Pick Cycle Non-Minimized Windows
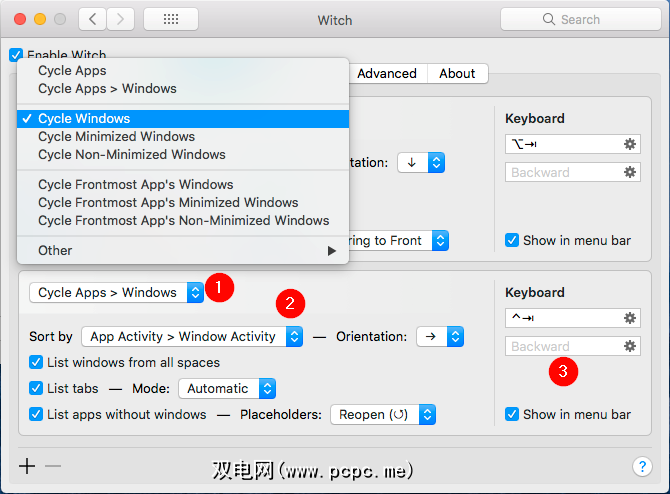Image resolution: width=670 pixels, height=494 pixels. tap(183, 154)
